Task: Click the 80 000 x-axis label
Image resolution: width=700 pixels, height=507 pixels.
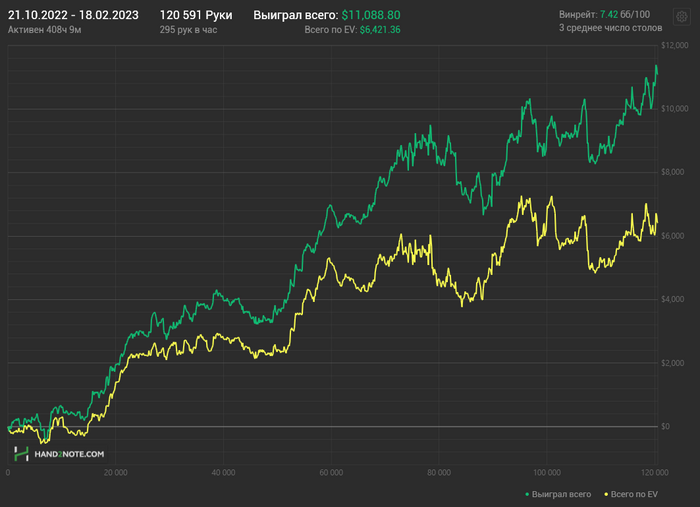Action: pos(439,473)
